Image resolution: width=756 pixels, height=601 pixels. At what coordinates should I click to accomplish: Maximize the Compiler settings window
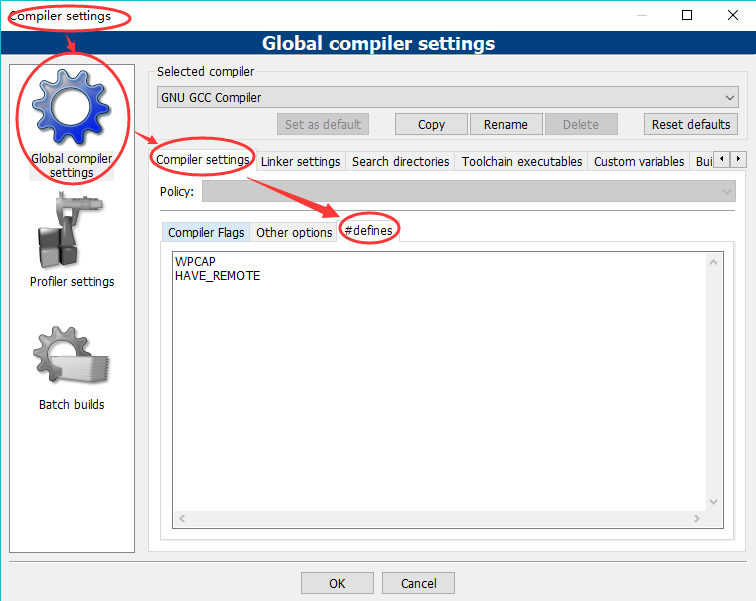click(687, 15)
